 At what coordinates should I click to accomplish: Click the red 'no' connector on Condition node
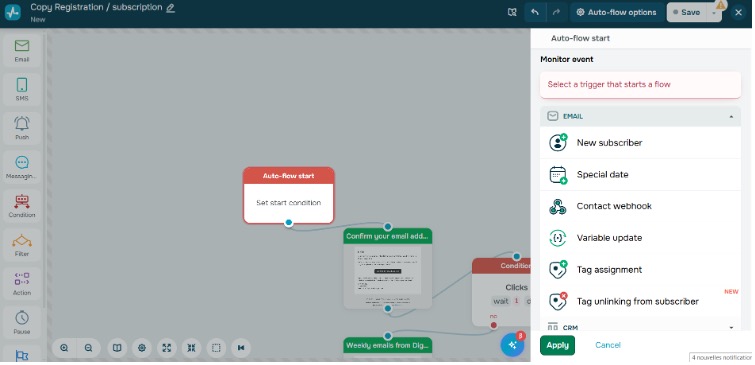coord(494,325)
